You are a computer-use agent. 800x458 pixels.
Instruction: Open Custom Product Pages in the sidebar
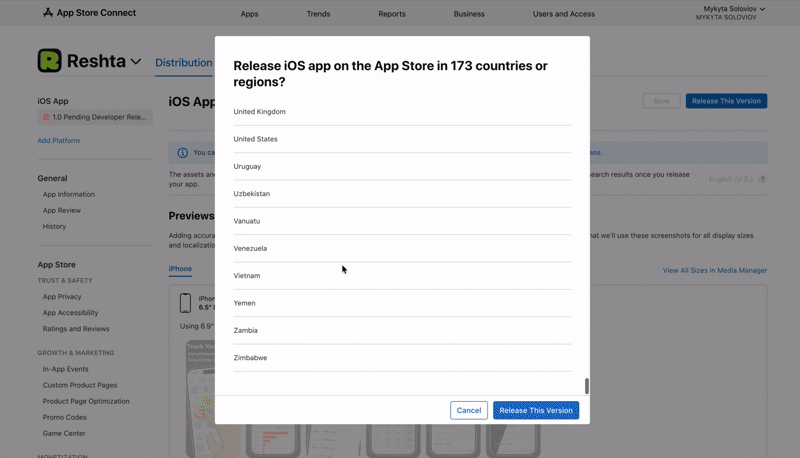click(80, 385)
